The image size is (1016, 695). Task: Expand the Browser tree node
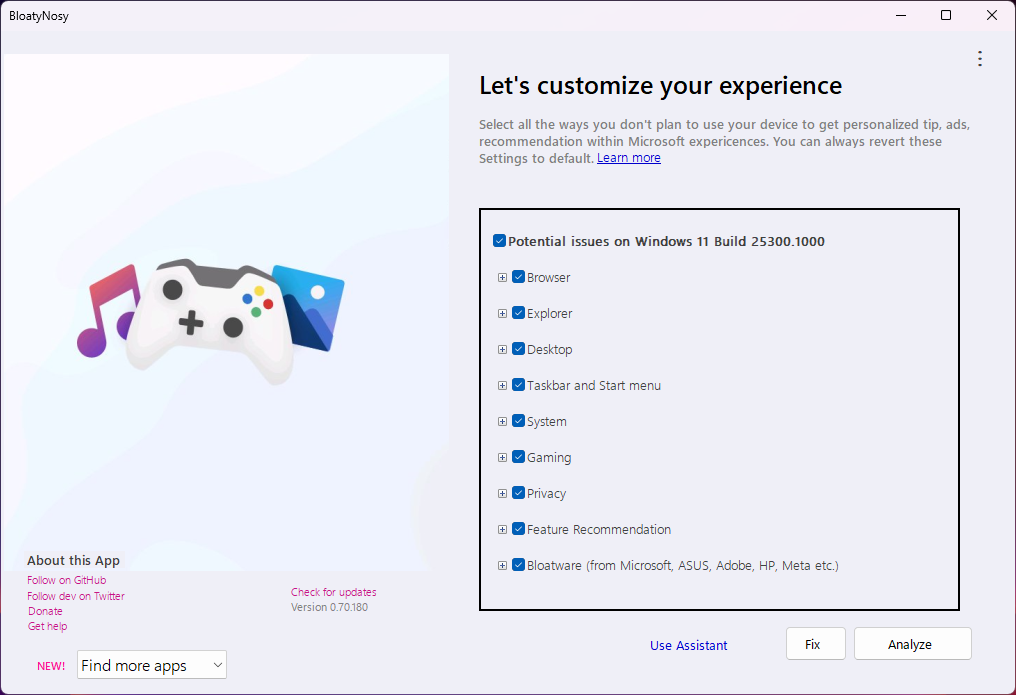pyautogui.click(x=502, y=277)
